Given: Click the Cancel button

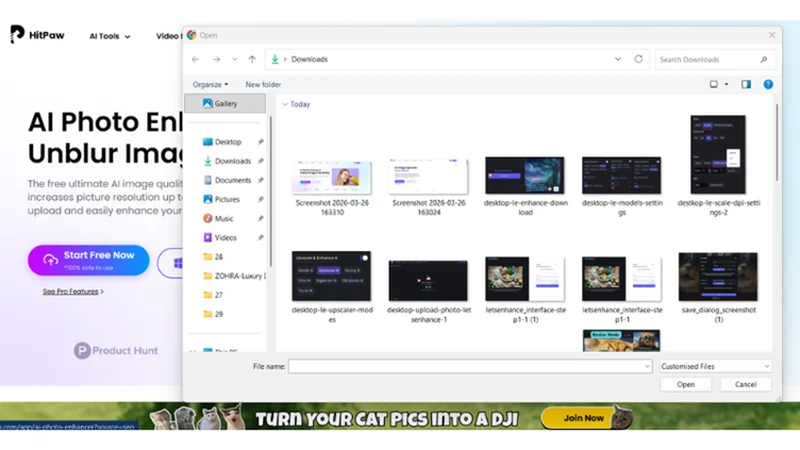Looking at the screenshot, I should [x=745, y=385].
